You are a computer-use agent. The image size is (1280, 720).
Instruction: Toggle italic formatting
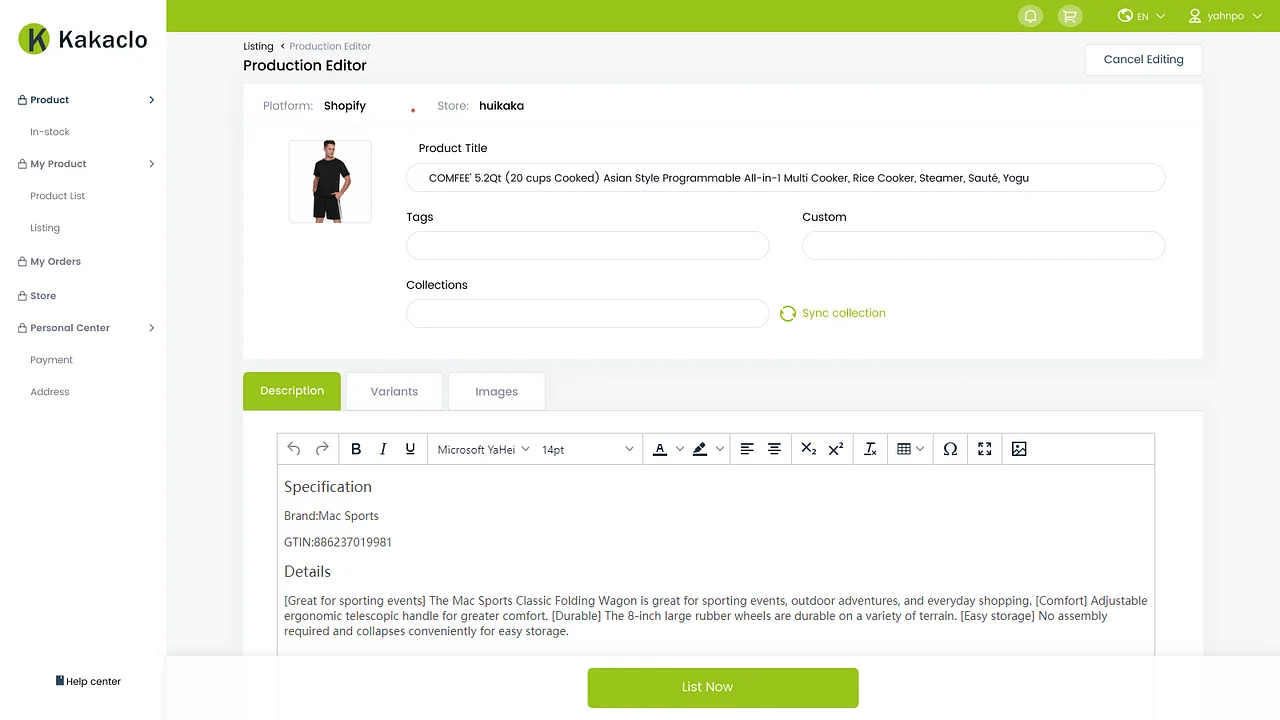click(x=383, y=449)
